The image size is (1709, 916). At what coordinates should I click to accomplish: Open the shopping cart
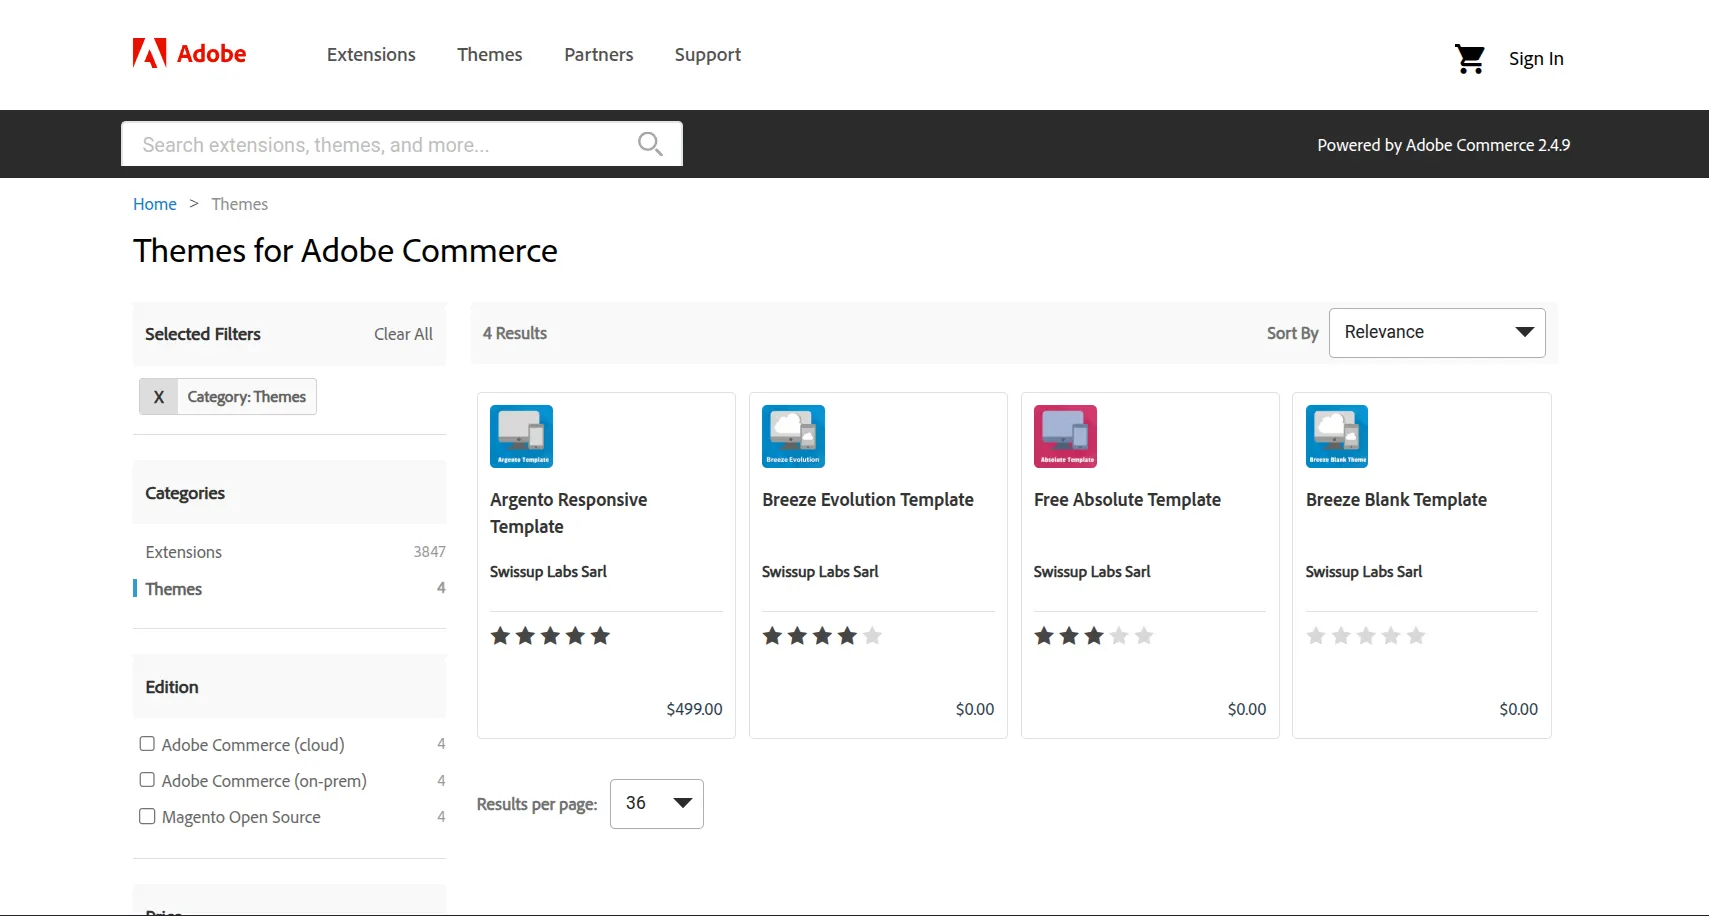[x=1469, y=59]
